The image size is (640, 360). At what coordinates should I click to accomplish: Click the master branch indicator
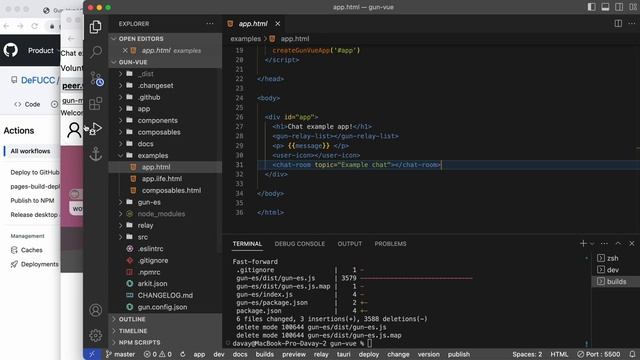click(x=120, y=354)
